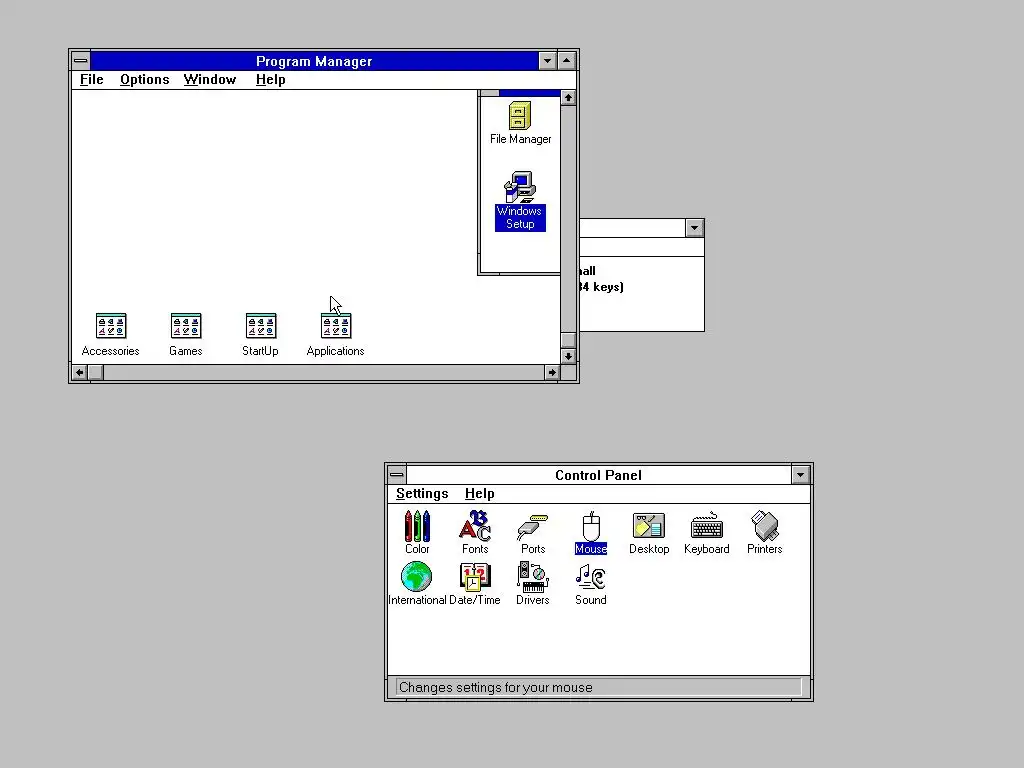Viewport: 1024px width, 768px height.
Task: Minimize the Program Manager window
Action: [547, 61]
